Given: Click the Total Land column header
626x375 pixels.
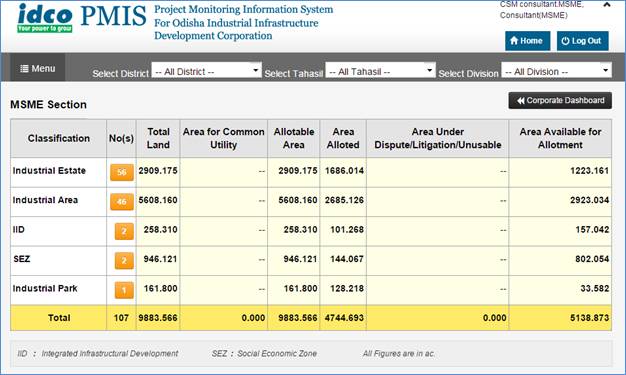Looking at the screenshot, I should tap(158, 138).
